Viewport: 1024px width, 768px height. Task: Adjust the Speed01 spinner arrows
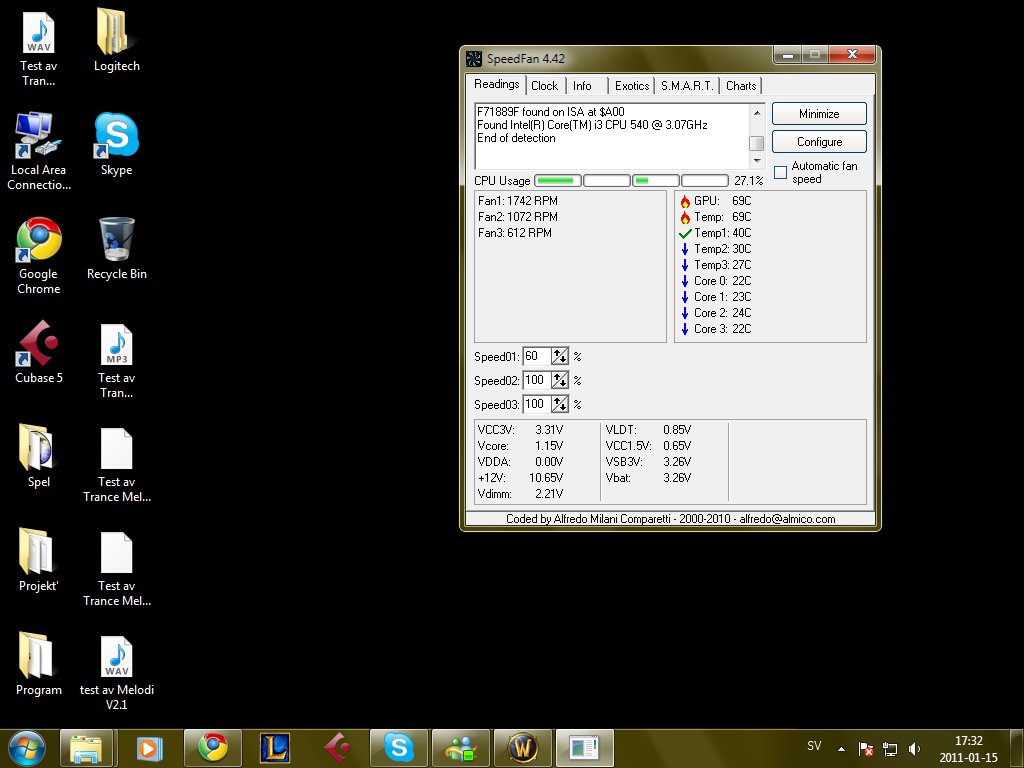coord(560,356)
